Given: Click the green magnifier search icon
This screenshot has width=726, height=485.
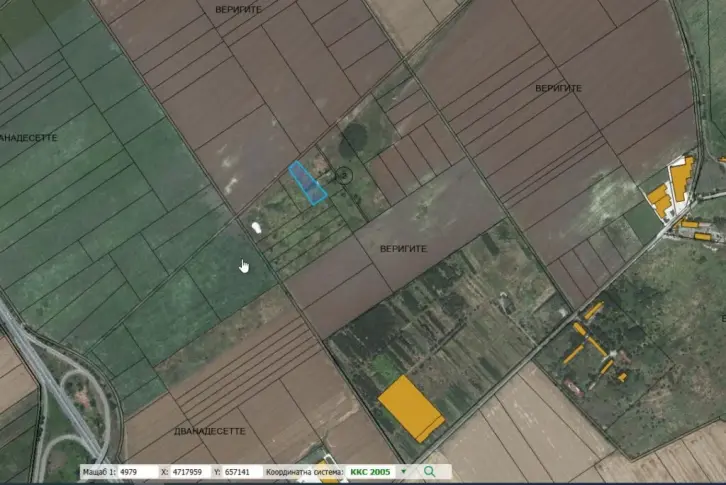Looking at the screenshot, I should 429,472.
